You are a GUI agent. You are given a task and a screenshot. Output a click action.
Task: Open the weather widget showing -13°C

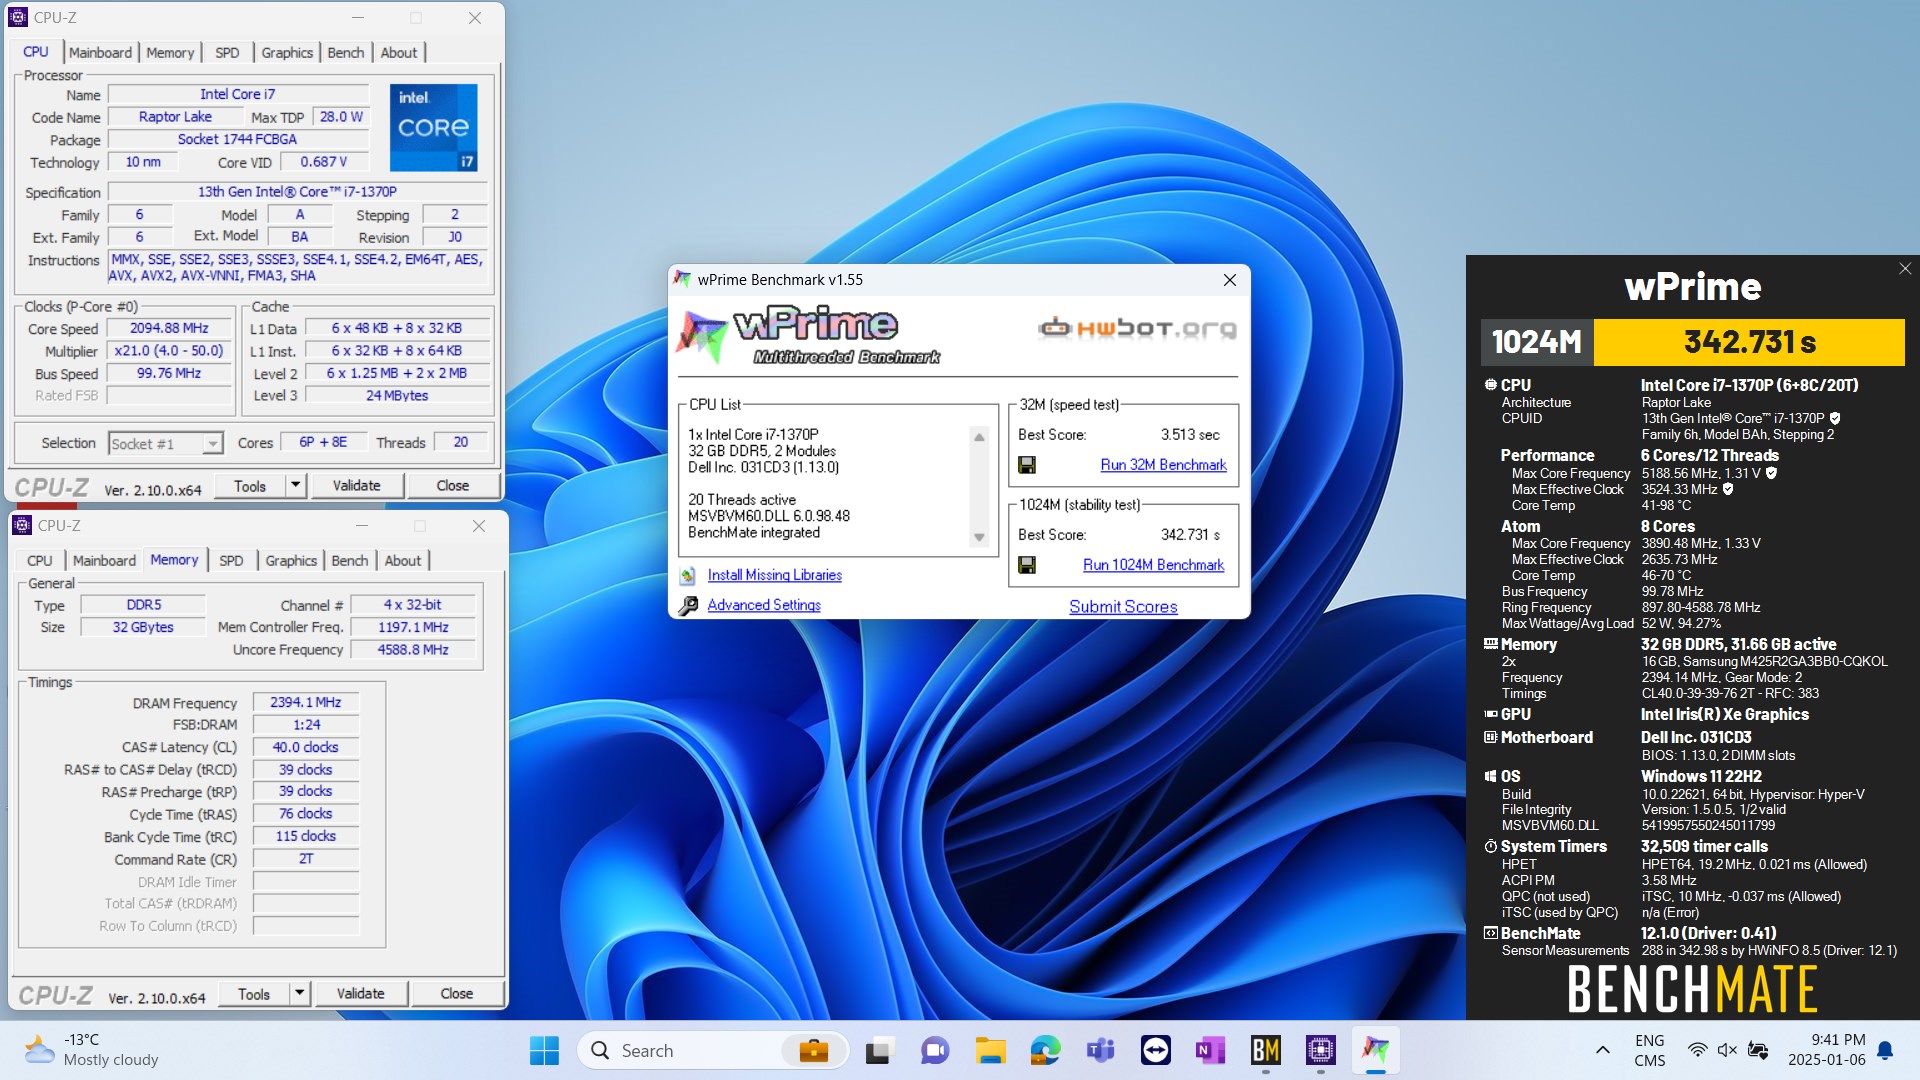coord(92,1050)
